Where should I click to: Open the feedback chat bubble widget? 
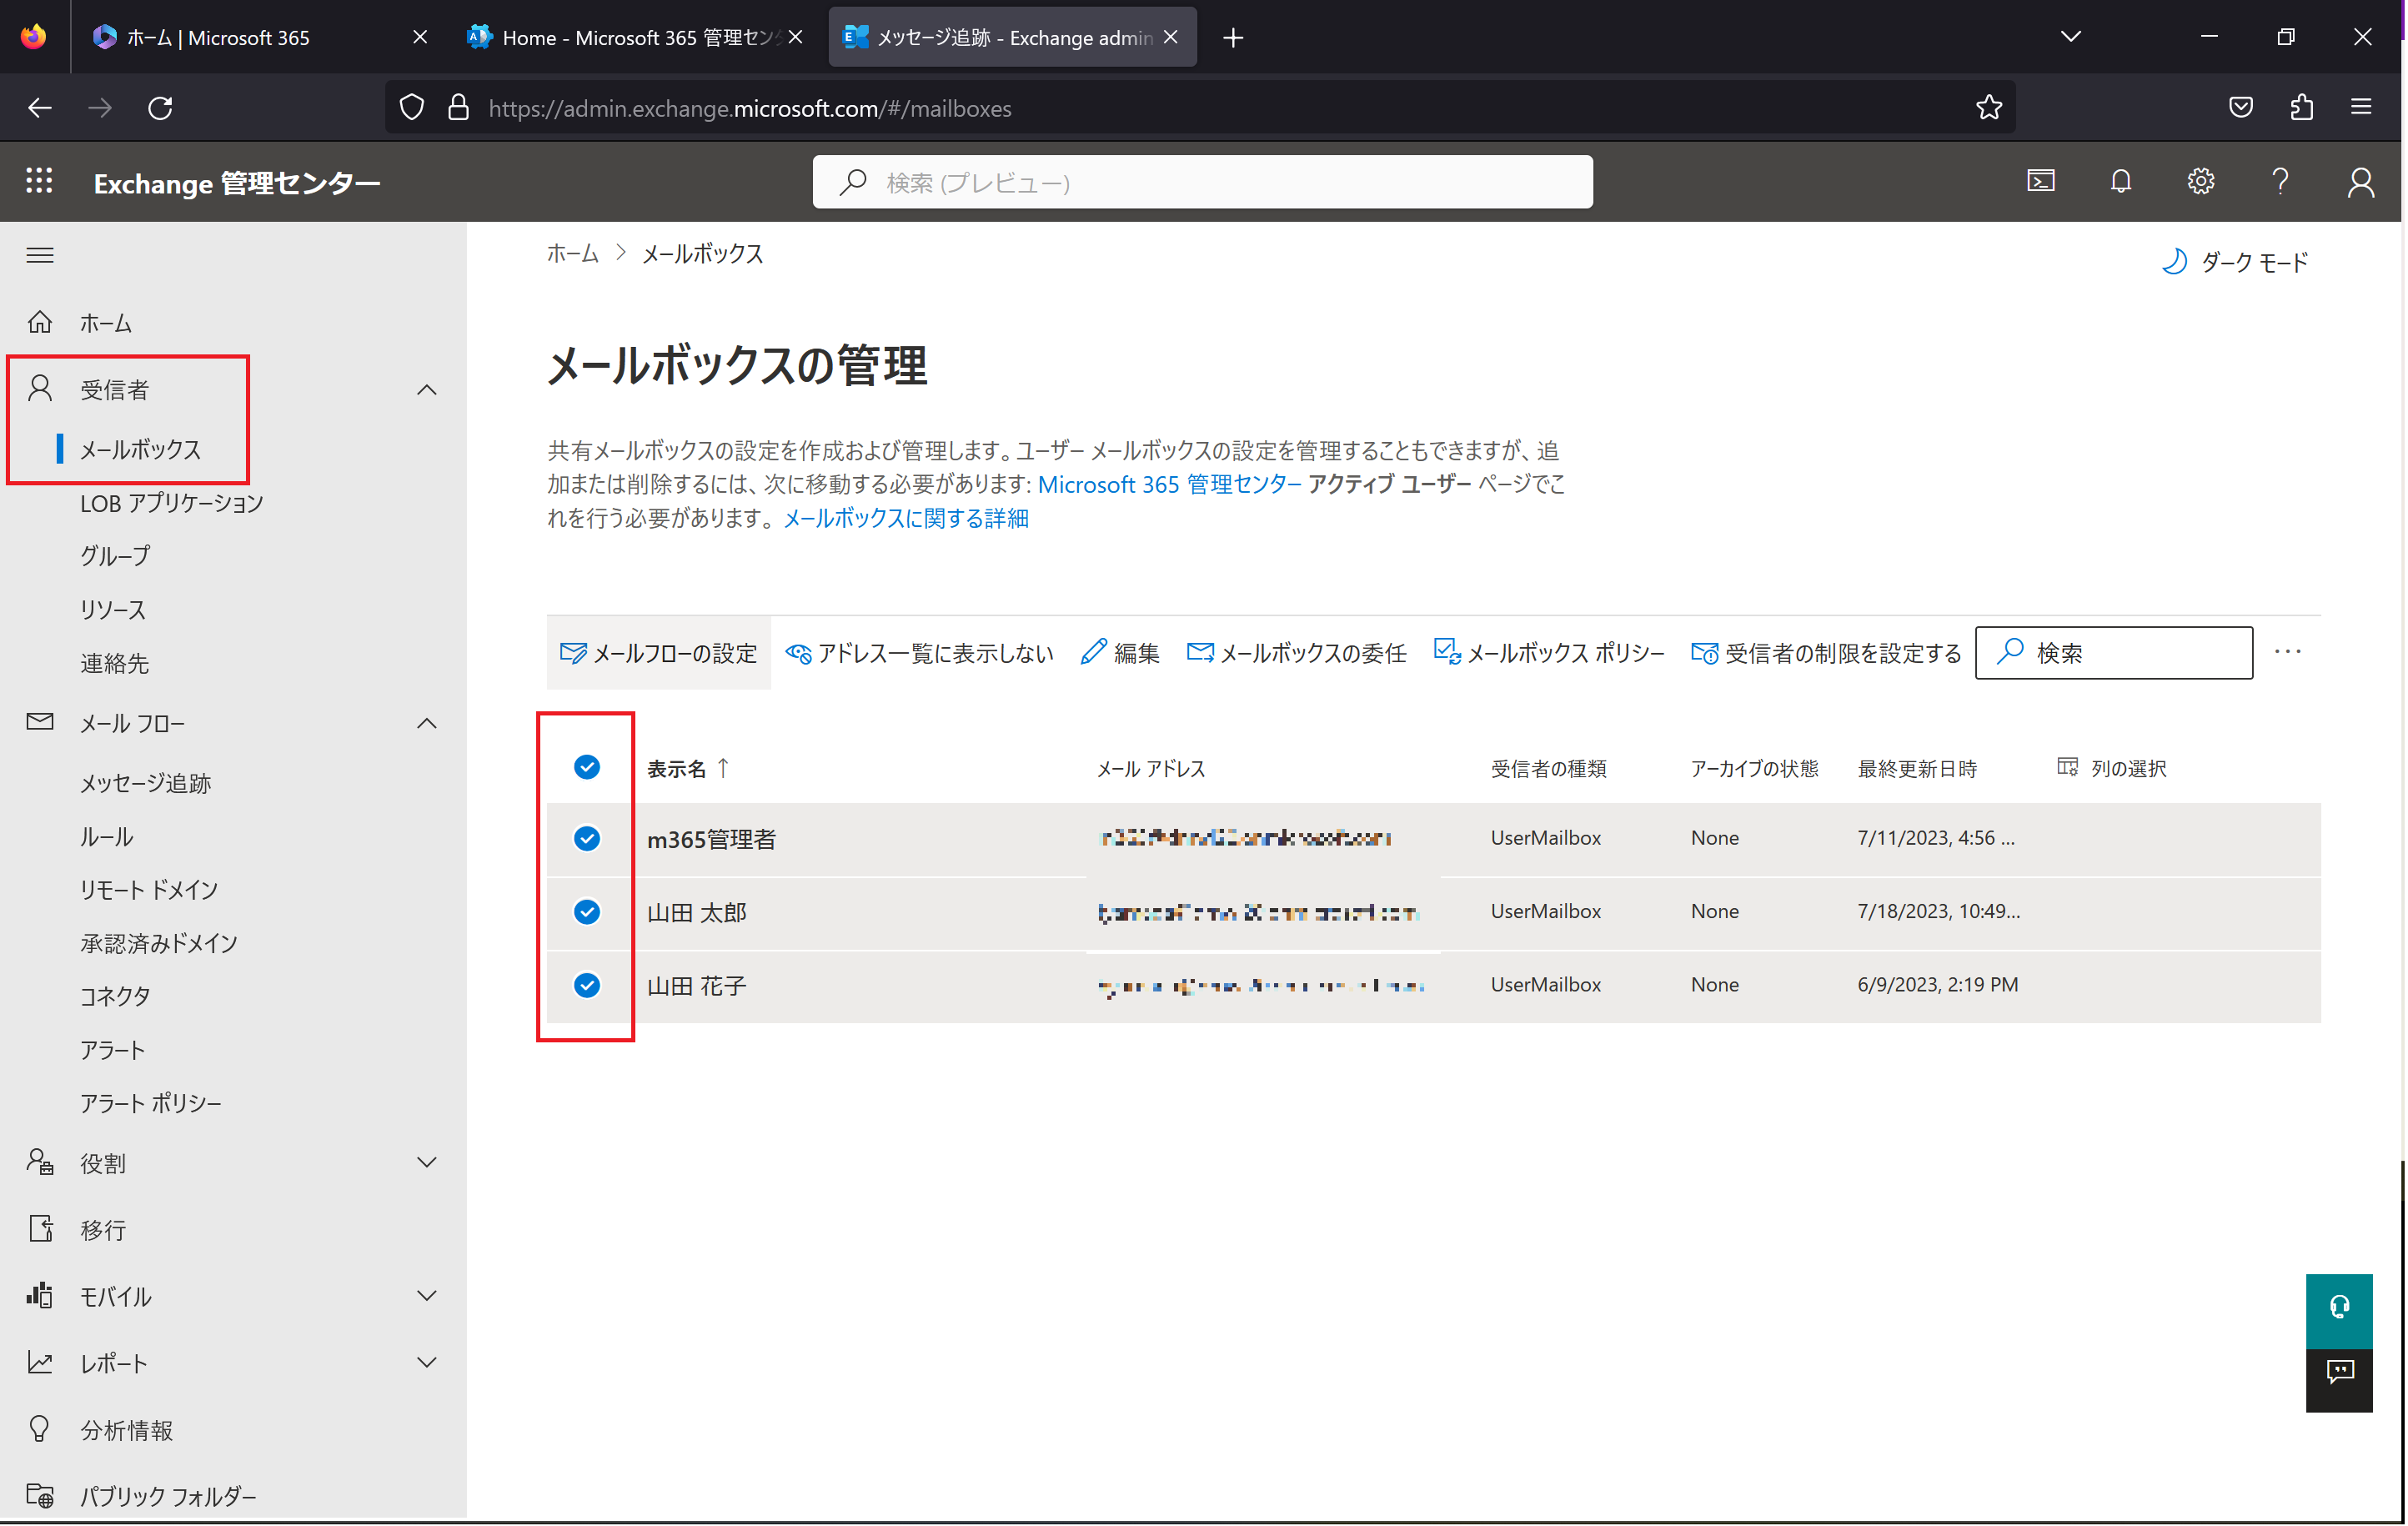point(2338,1380)
